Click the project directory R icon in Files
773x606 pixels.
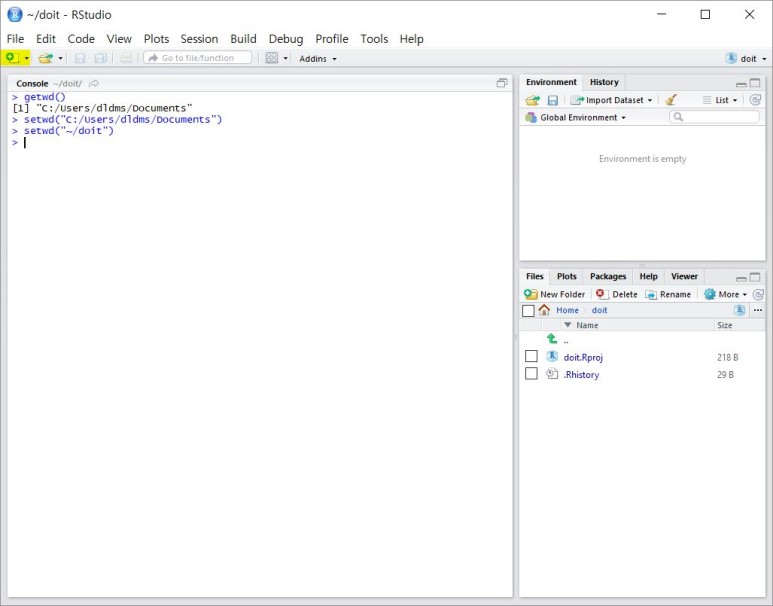coord(739,310)
